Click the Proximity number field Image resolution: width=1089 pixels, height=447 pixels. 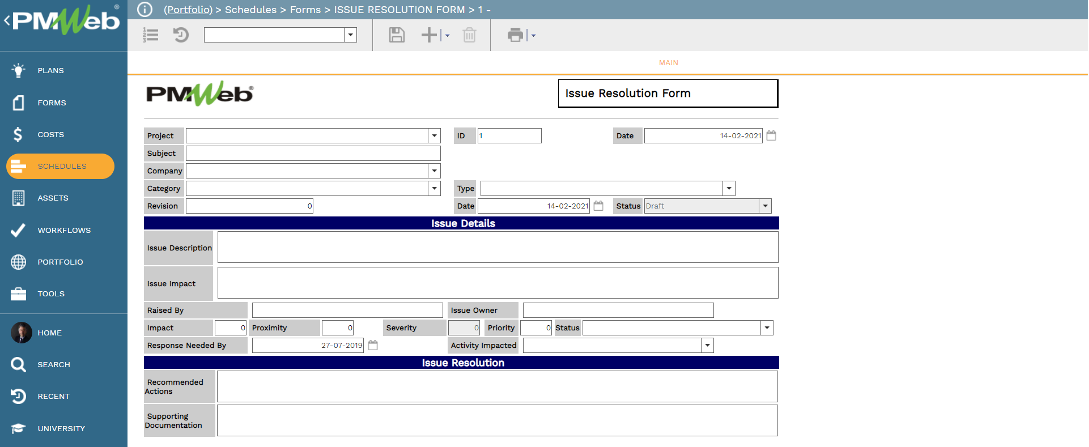click(x=338, y=328)
